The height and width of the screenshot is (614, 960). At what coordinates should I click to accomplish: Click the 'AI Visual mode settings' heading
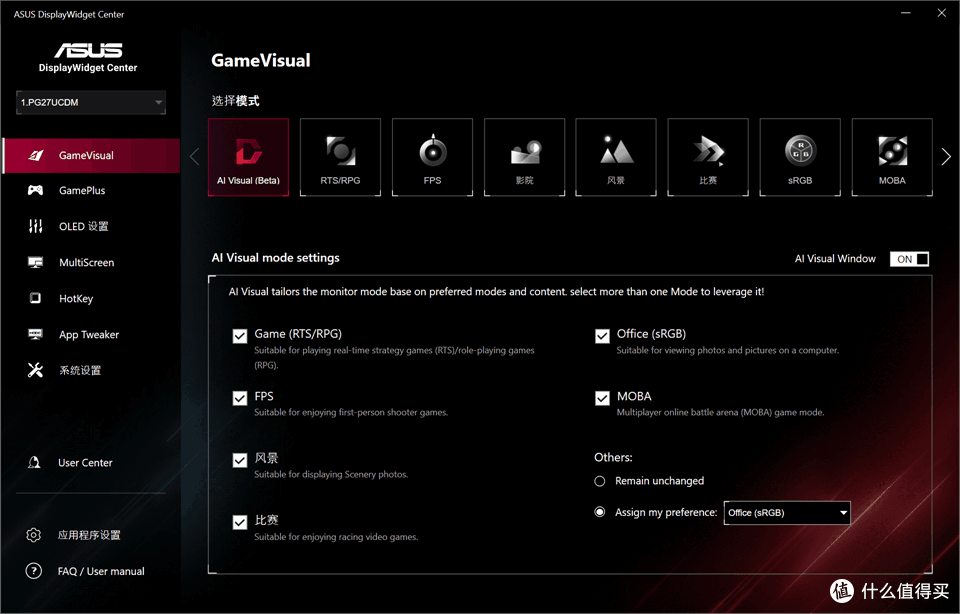click(x=276, y=258)
